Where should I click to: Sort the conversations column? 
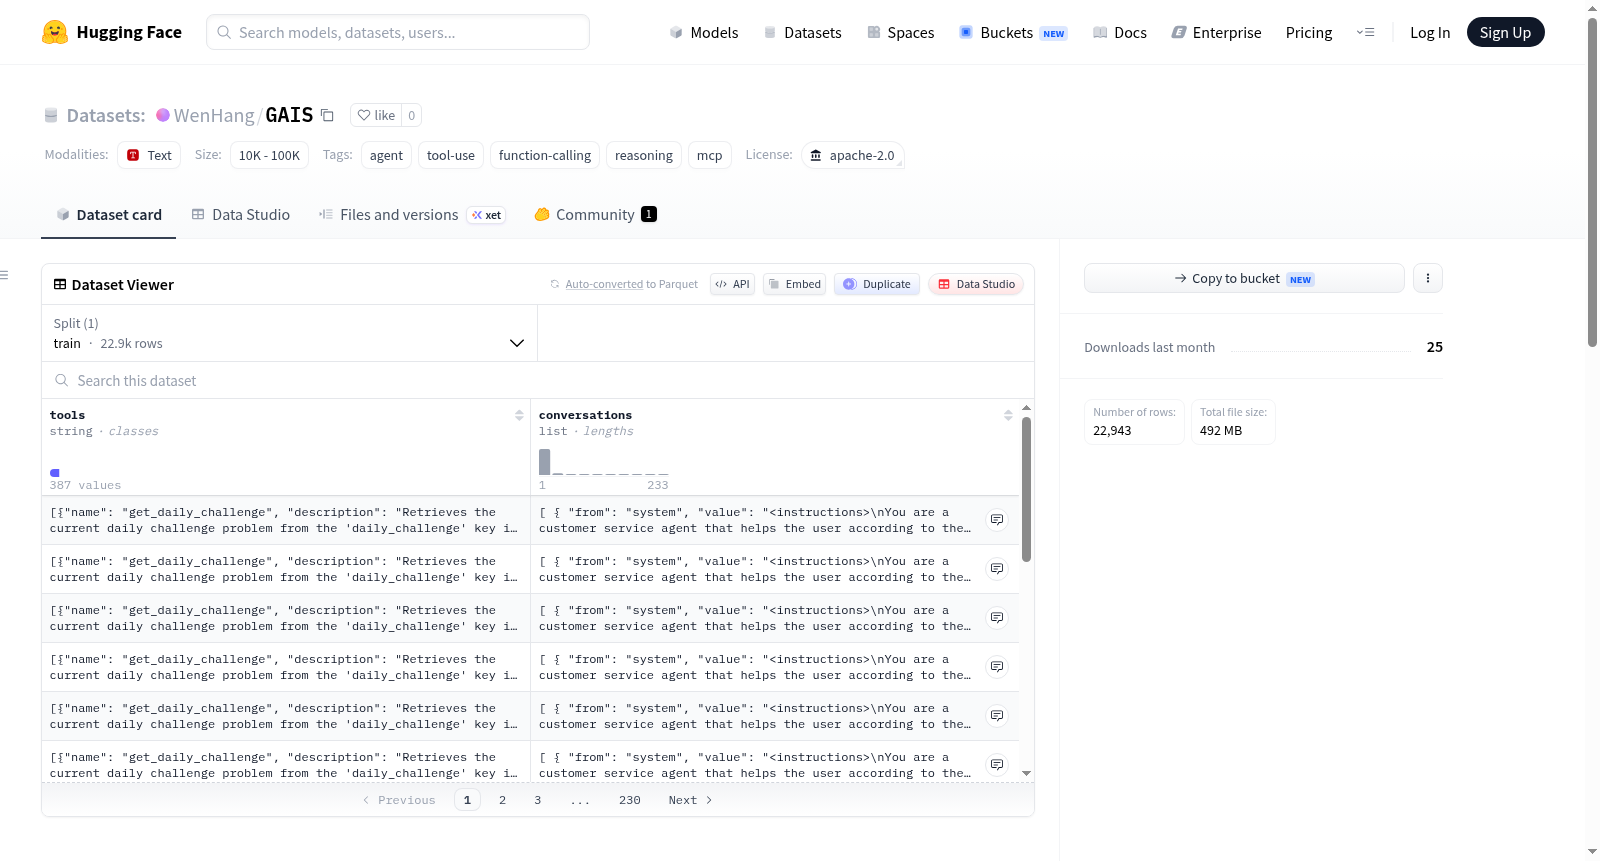[1008, 415]
